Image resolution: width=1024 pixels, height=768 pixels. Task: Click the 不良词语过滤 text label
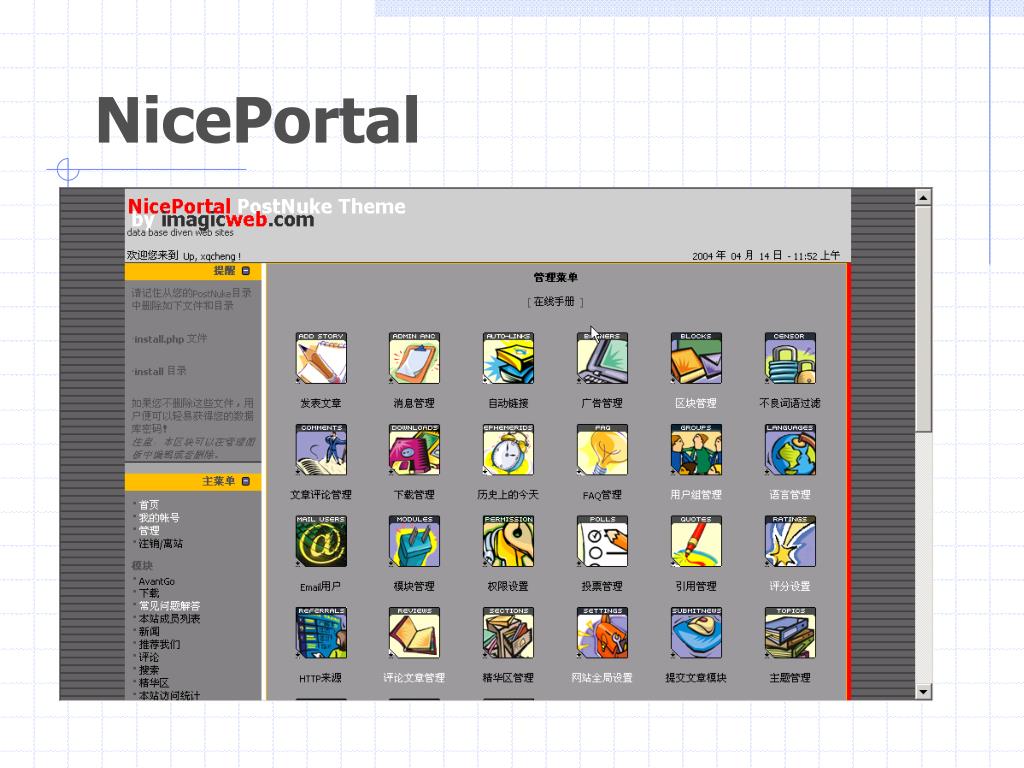pos(790,404)
